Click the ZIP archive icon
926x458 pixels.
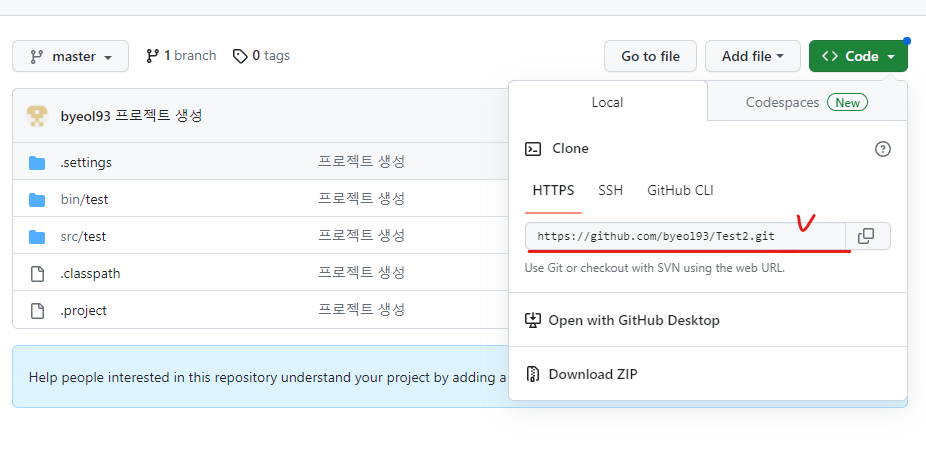point(533,374)
